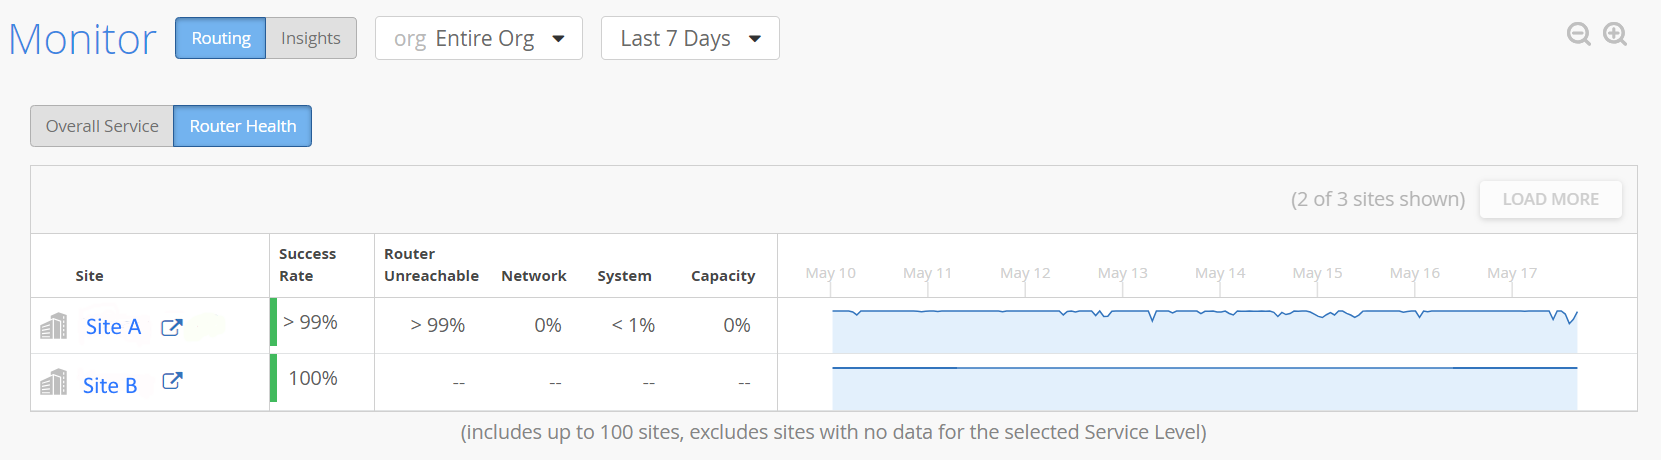Click the Site B success rate timeline chart
The image size is (1661, 460).
(1204, 388)
